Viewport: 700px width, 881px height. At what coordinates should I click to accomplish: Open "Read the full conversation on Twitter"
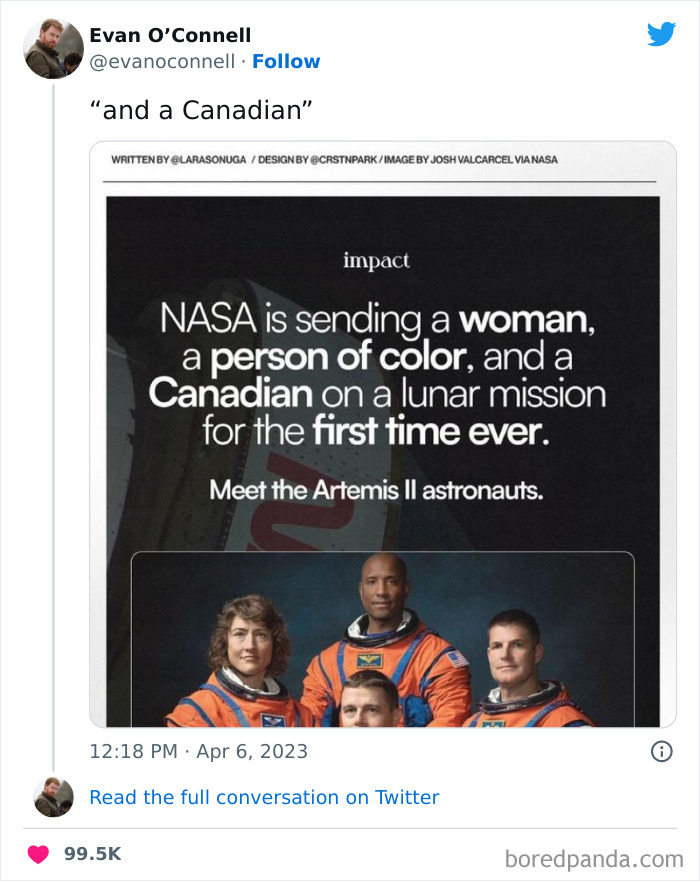coord(264,797)
